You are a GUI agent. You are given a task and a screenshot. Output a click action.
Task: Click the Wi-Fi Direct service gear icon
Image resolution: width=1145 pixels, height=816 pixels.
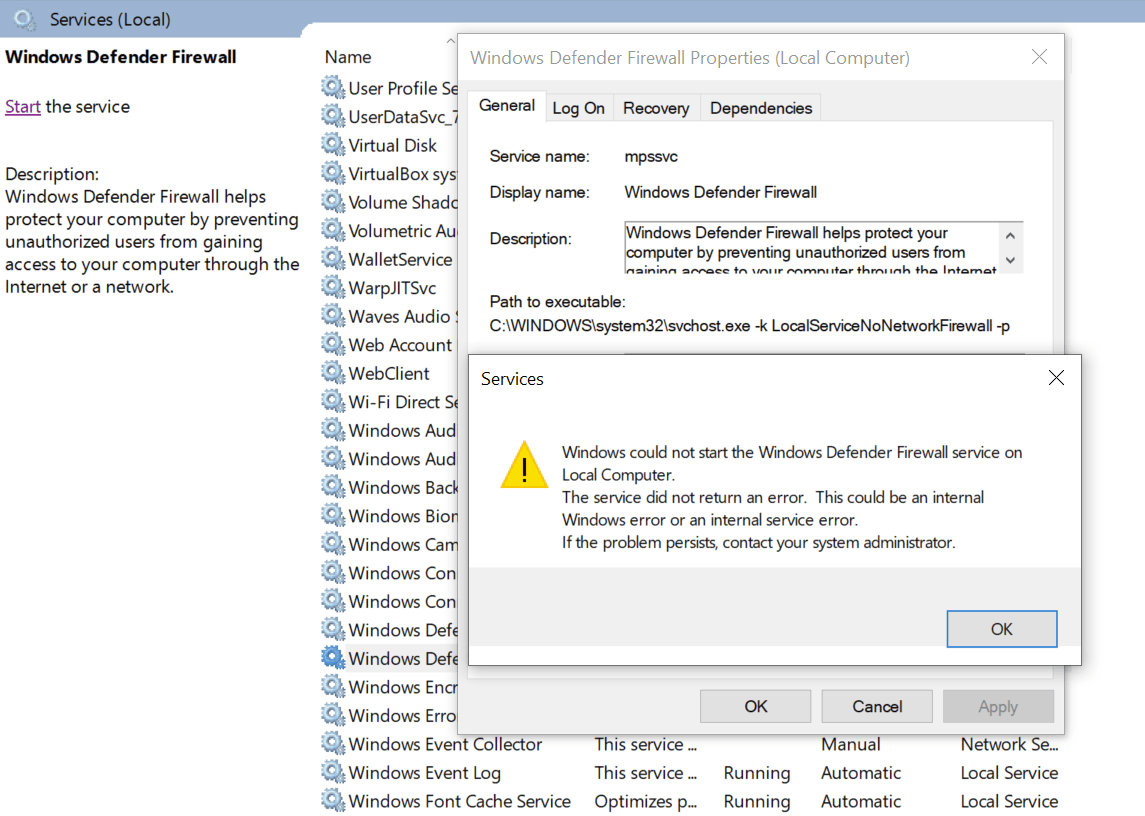(x=333, y=401)
